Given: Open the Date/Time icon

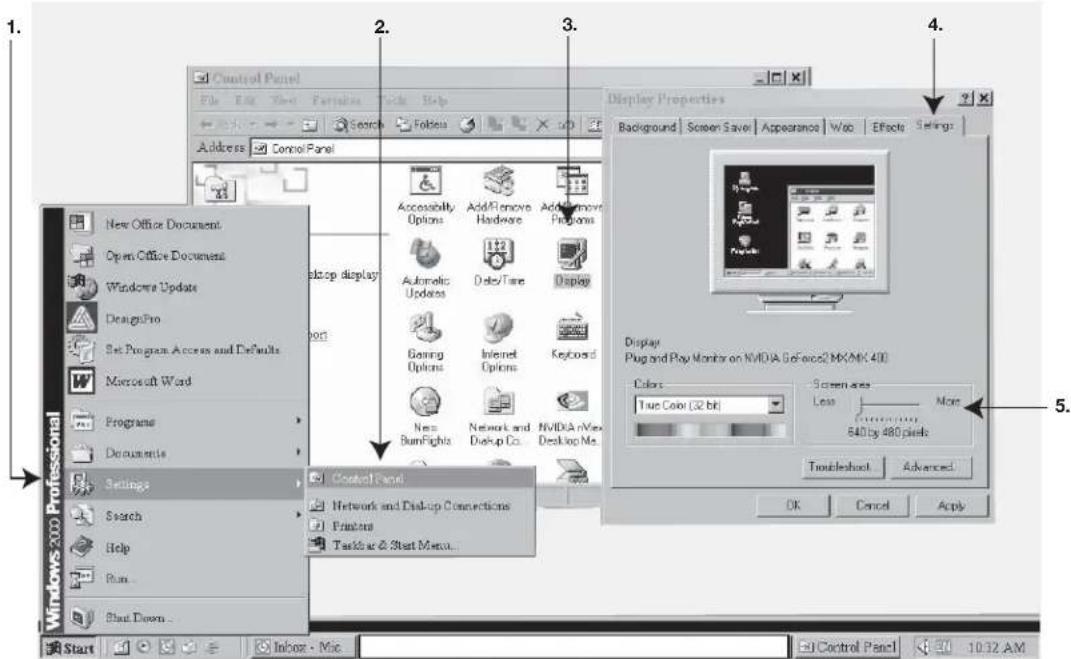Looking at the screenshot, I should click(499, 263).
